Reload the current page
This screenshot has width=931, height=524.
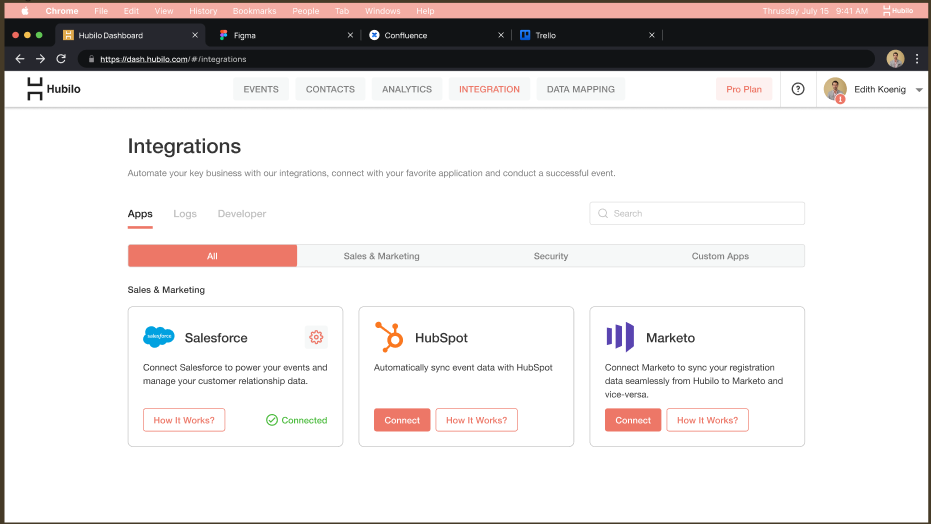(61, 59)
